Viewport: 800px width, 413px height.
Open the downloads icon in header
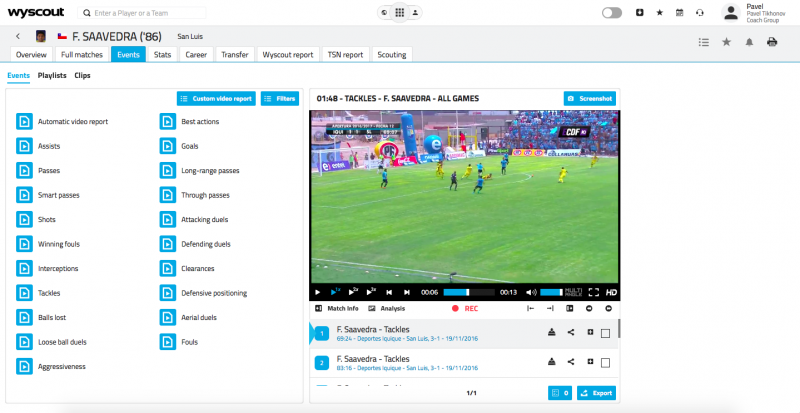[640, 13]
